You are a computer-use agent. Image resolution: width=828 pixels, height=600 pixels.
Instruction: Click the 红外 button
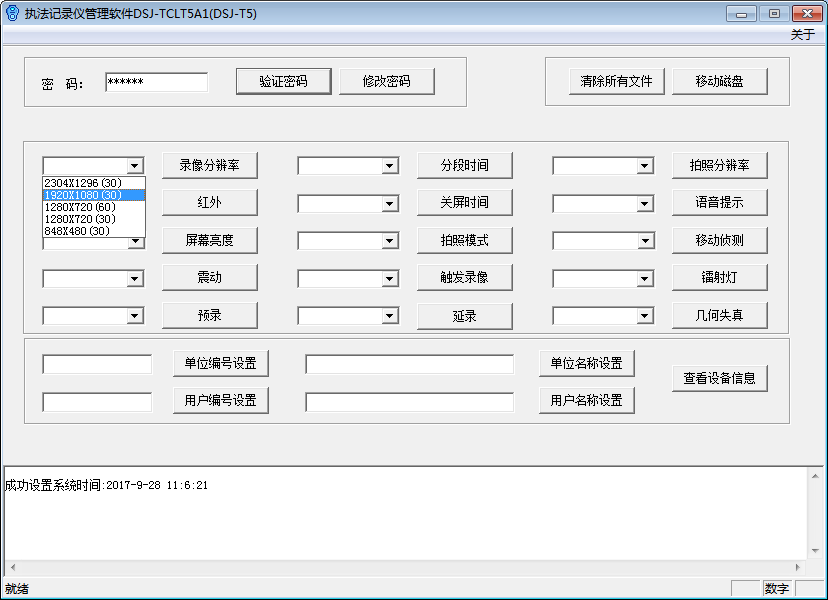pos(210,202)
